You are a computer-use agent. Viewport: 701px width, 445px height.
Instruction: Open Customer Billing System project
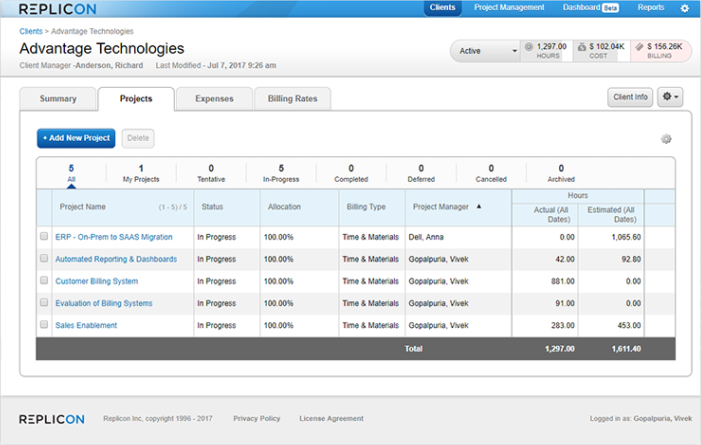coord(97,281)
